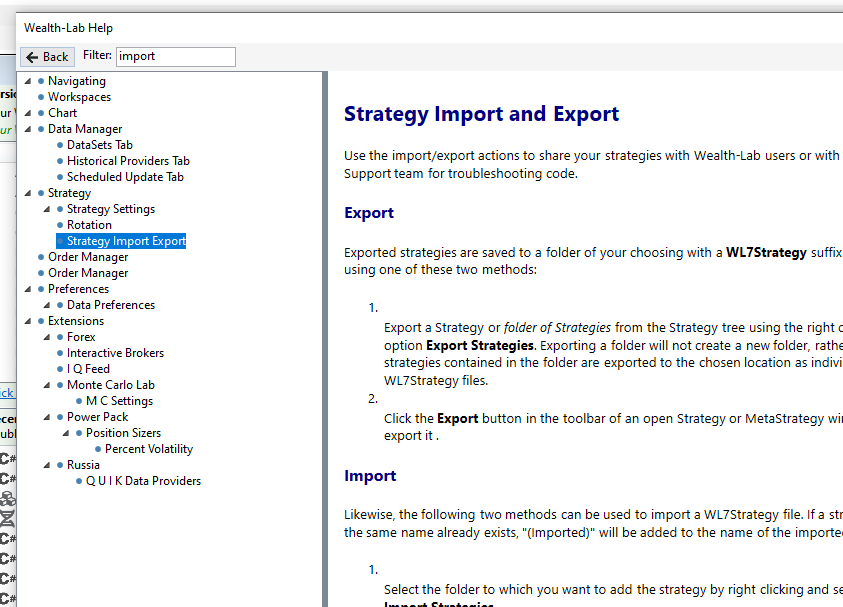Open Interactive Brokers help topic
The image size is (843, 607).
point(115,353)
